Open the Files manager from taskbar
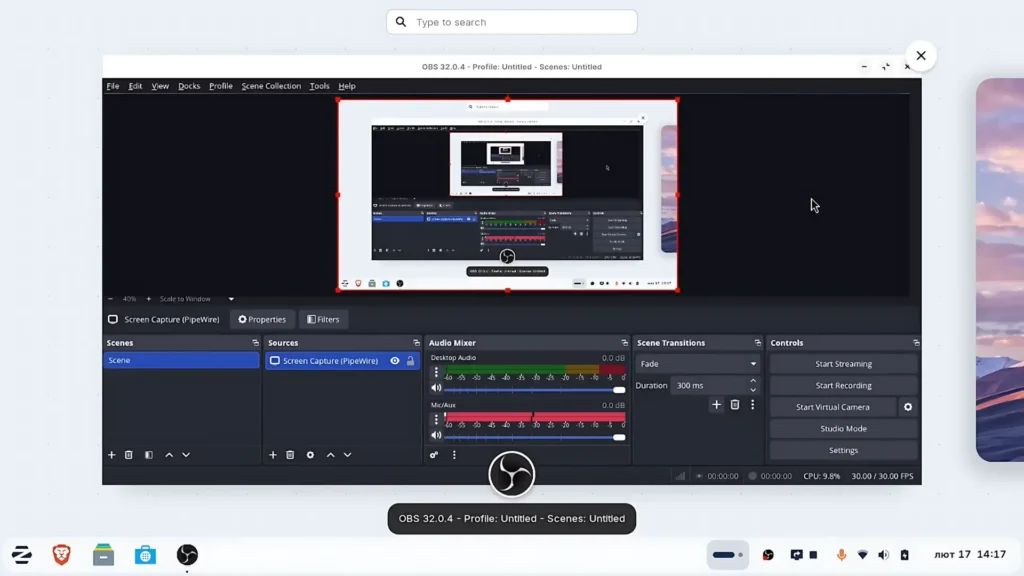 pos(103,555)
